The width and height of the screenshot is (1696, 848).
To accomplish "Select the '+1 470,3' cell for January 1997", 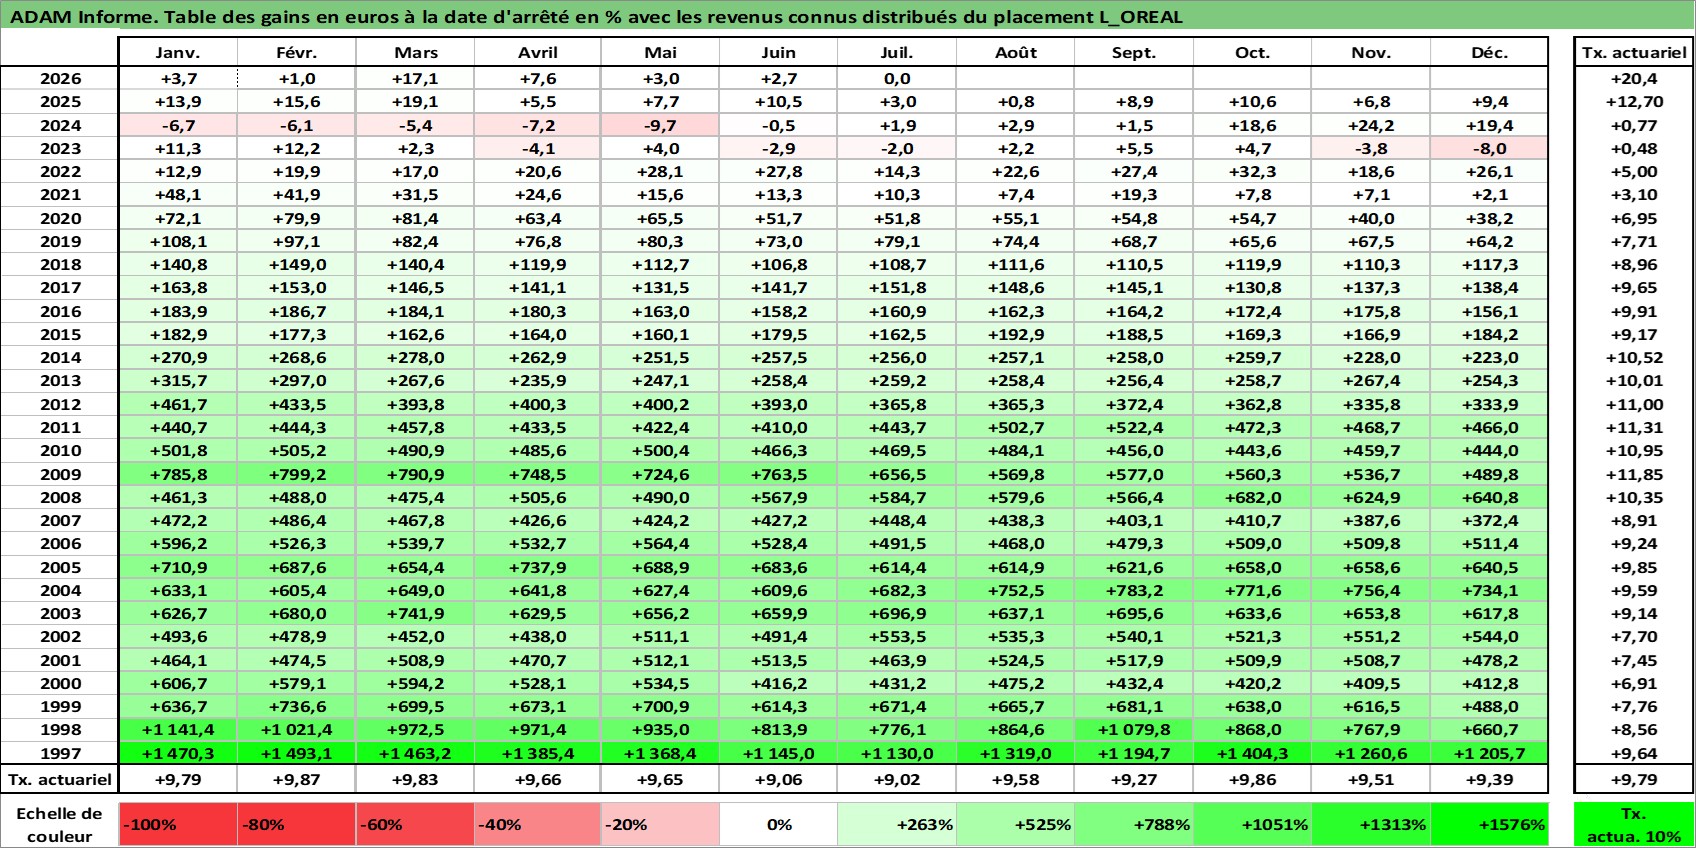I will pos(178,753).
